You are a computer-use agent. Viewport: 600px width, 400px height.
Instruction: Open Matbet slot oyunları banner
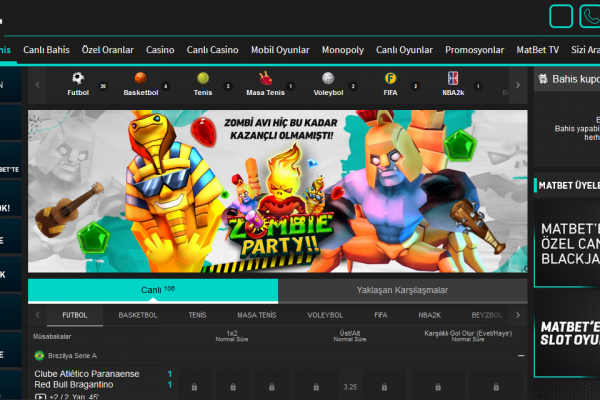click(567, 333)
